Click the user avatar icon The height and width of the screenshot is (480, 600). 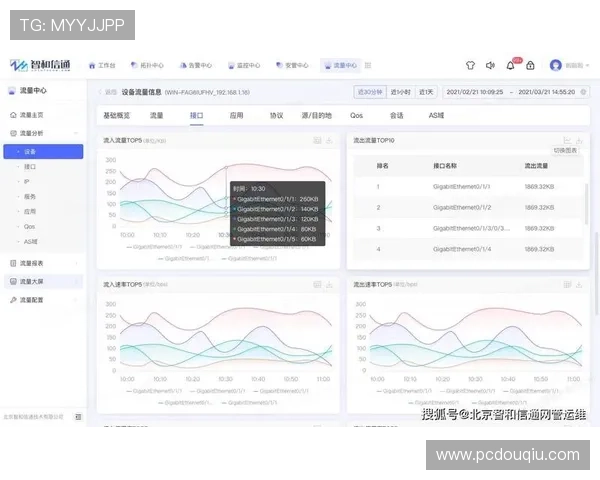pos(555,65)
